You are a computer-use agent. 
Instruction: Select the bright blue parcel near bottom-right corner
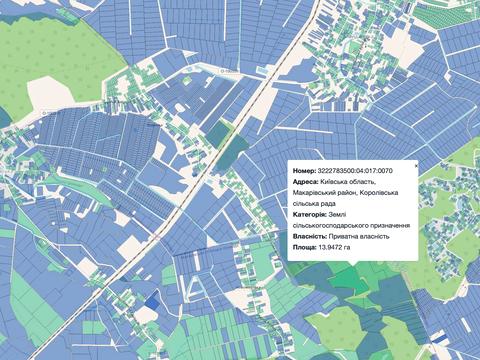pos(440,338)
